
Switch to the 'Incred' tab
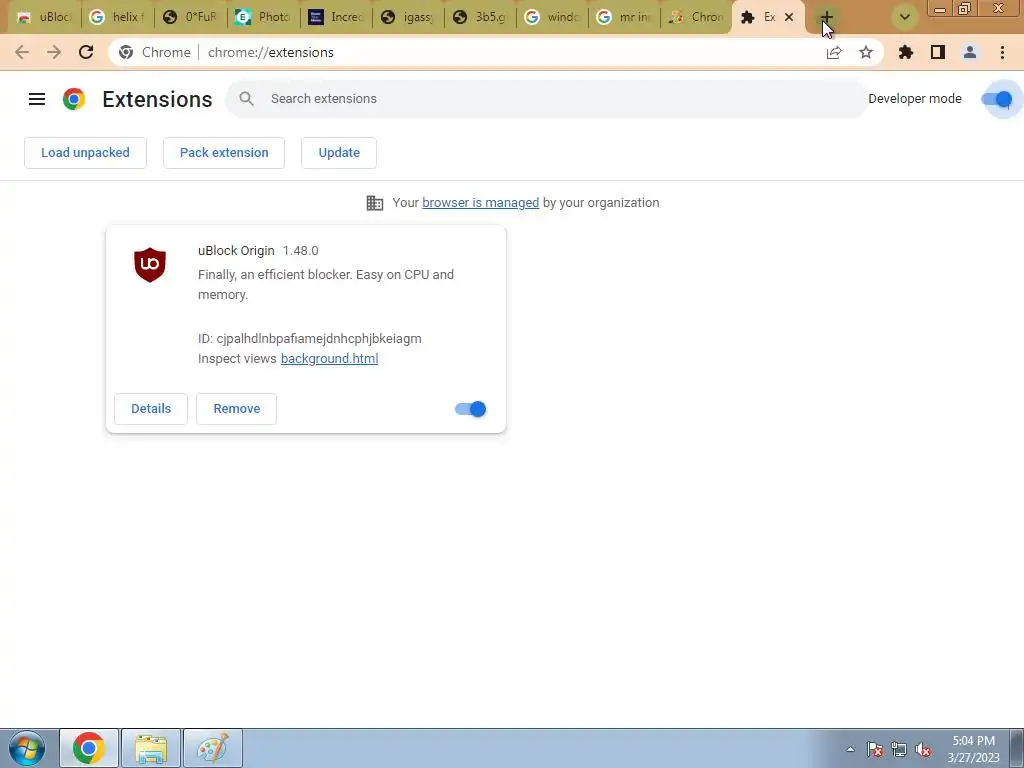(x=335, y=18)
